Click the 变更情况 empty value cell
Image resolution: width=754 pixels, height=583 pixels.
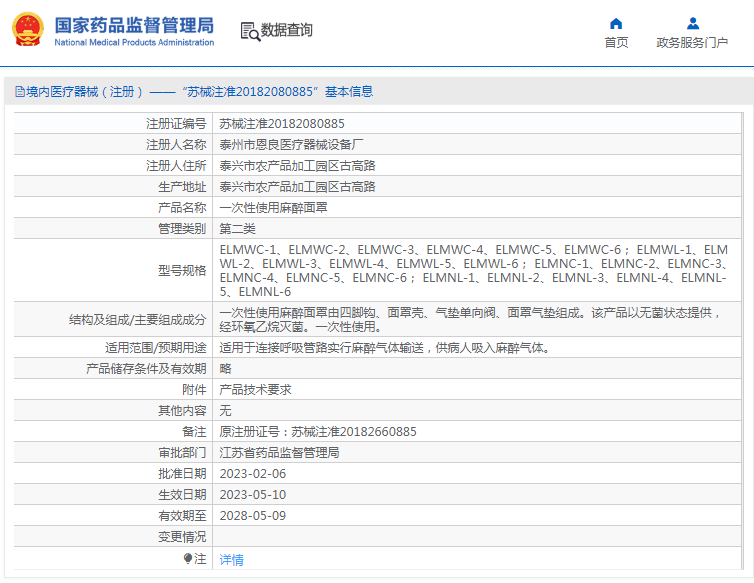pos(477,536)
